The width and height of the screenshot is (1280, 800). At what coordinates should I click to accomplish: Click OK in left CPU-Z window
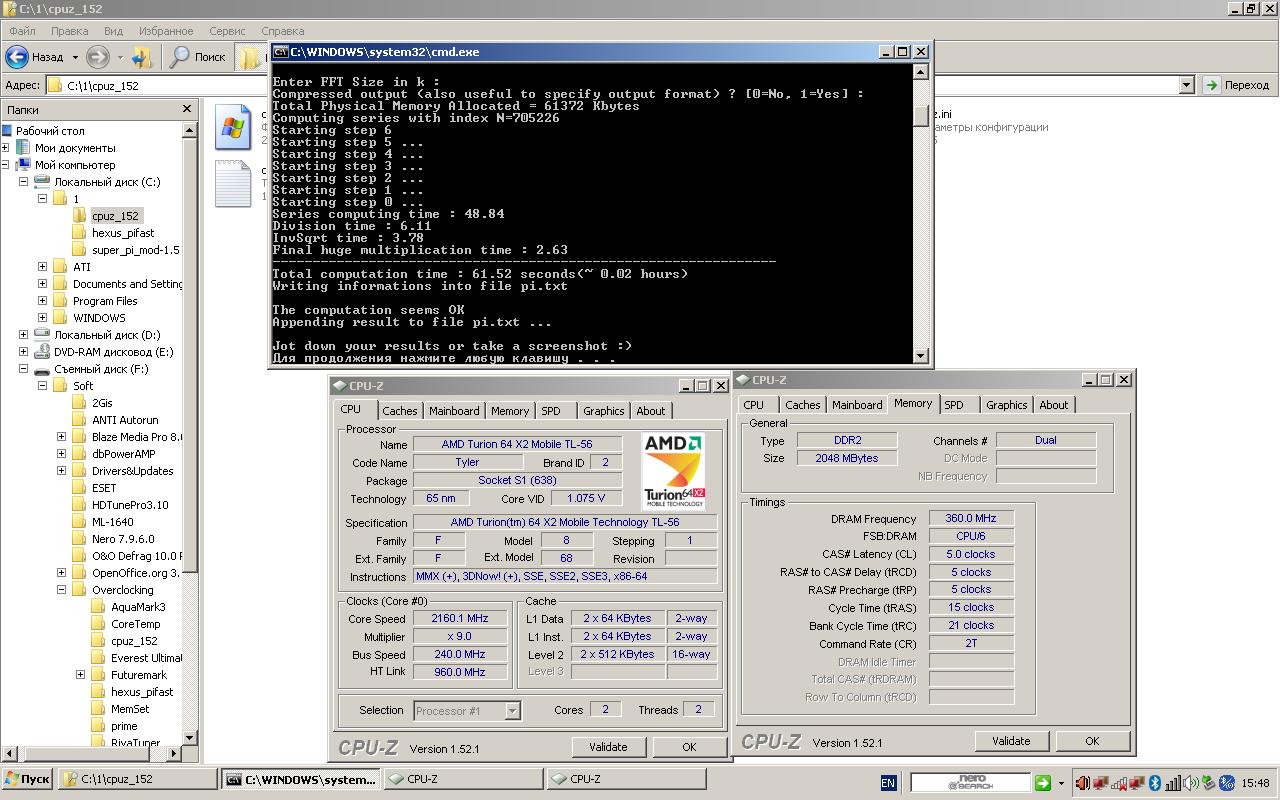point(689,747)
